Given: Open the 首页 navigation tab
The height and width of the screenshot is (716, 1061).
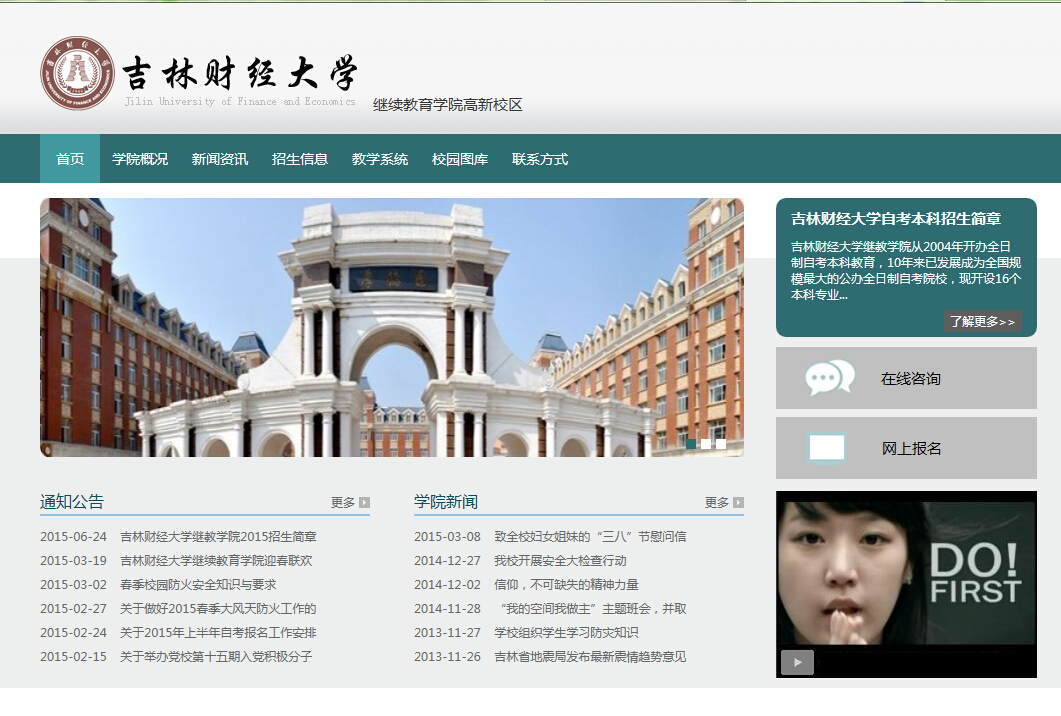Looking at the screenshot, I should [70, 159].
